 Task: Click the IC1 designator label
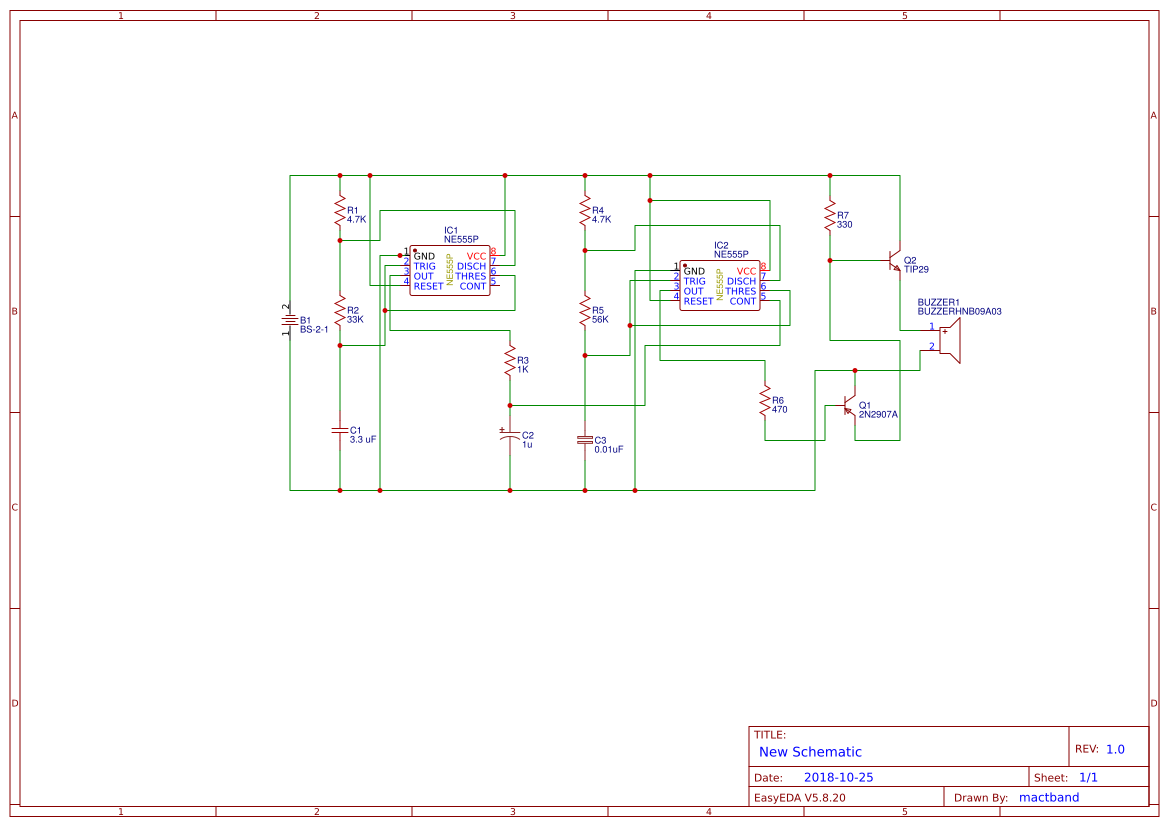pos(450,230)
